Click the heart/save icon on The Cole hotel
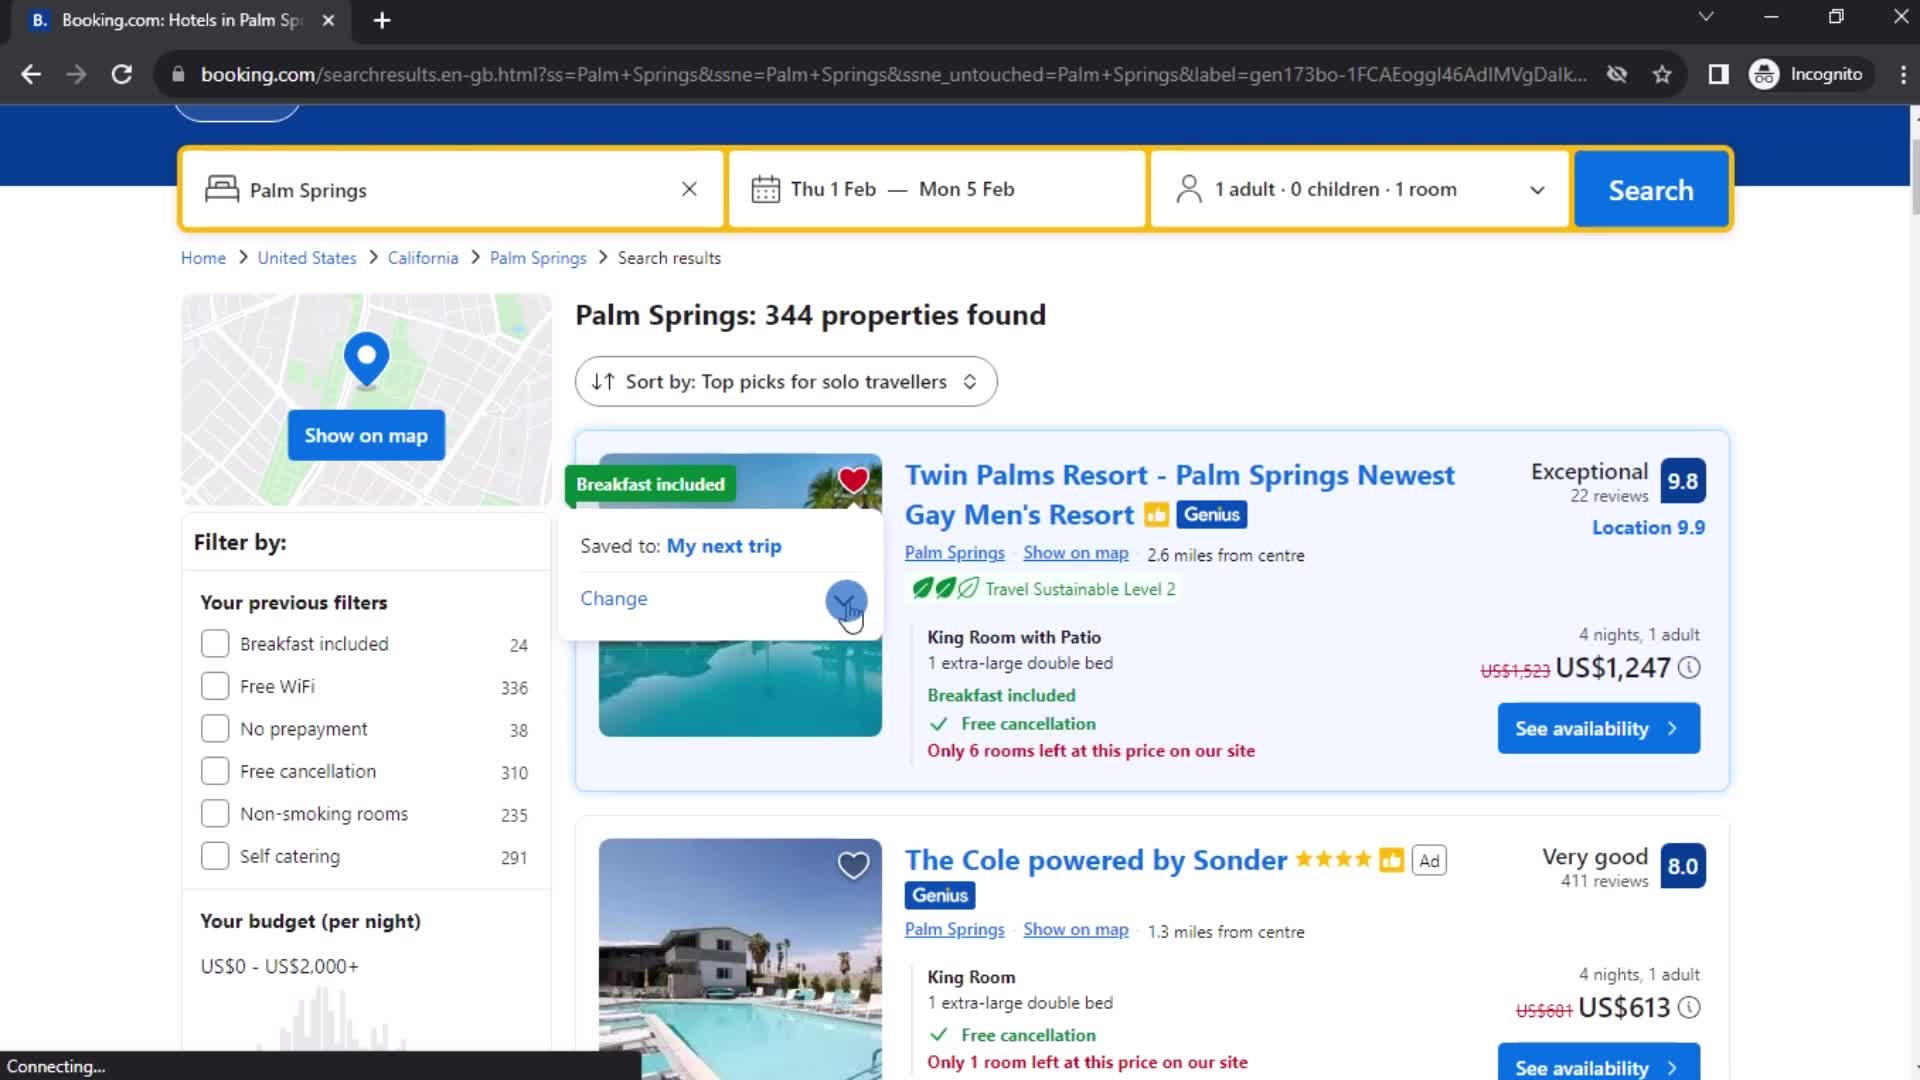Screen dimensions: 1920x1080 853,865
